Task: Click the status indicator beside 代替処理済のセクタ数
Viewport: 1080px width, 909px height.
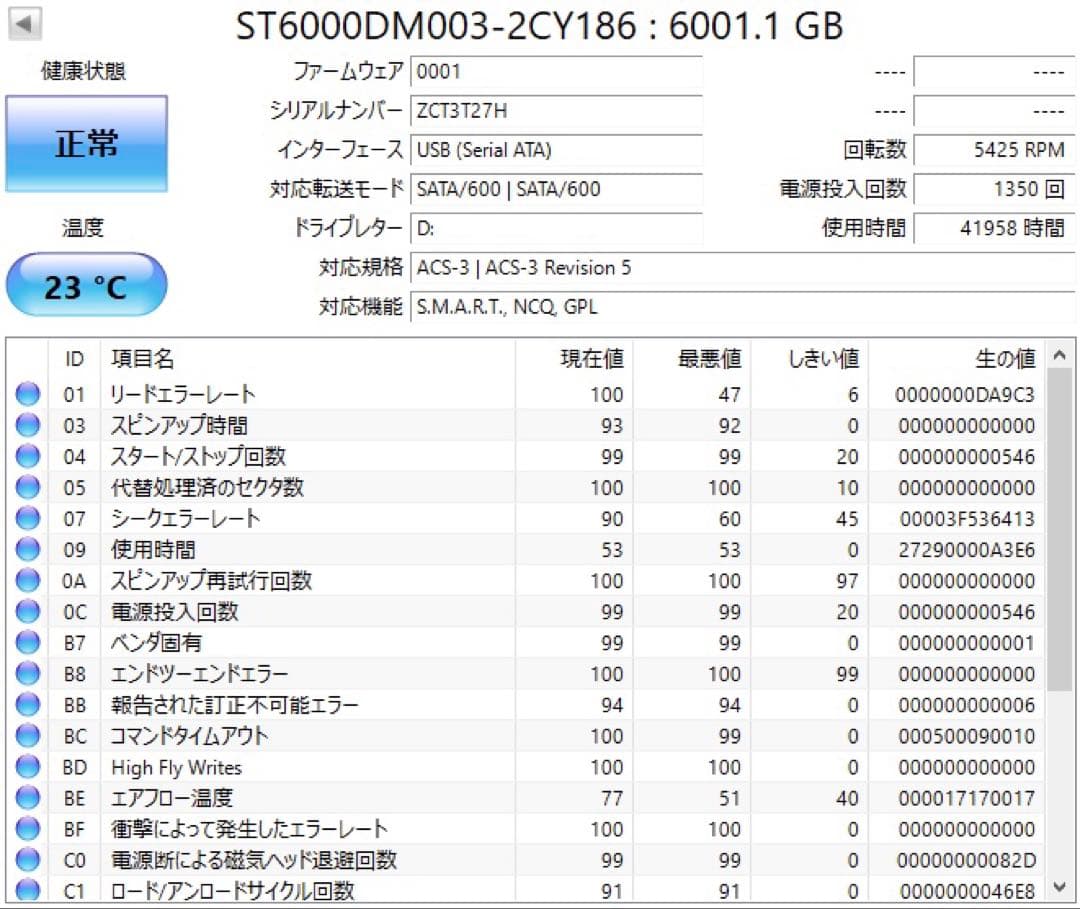Action: (27, 487)
